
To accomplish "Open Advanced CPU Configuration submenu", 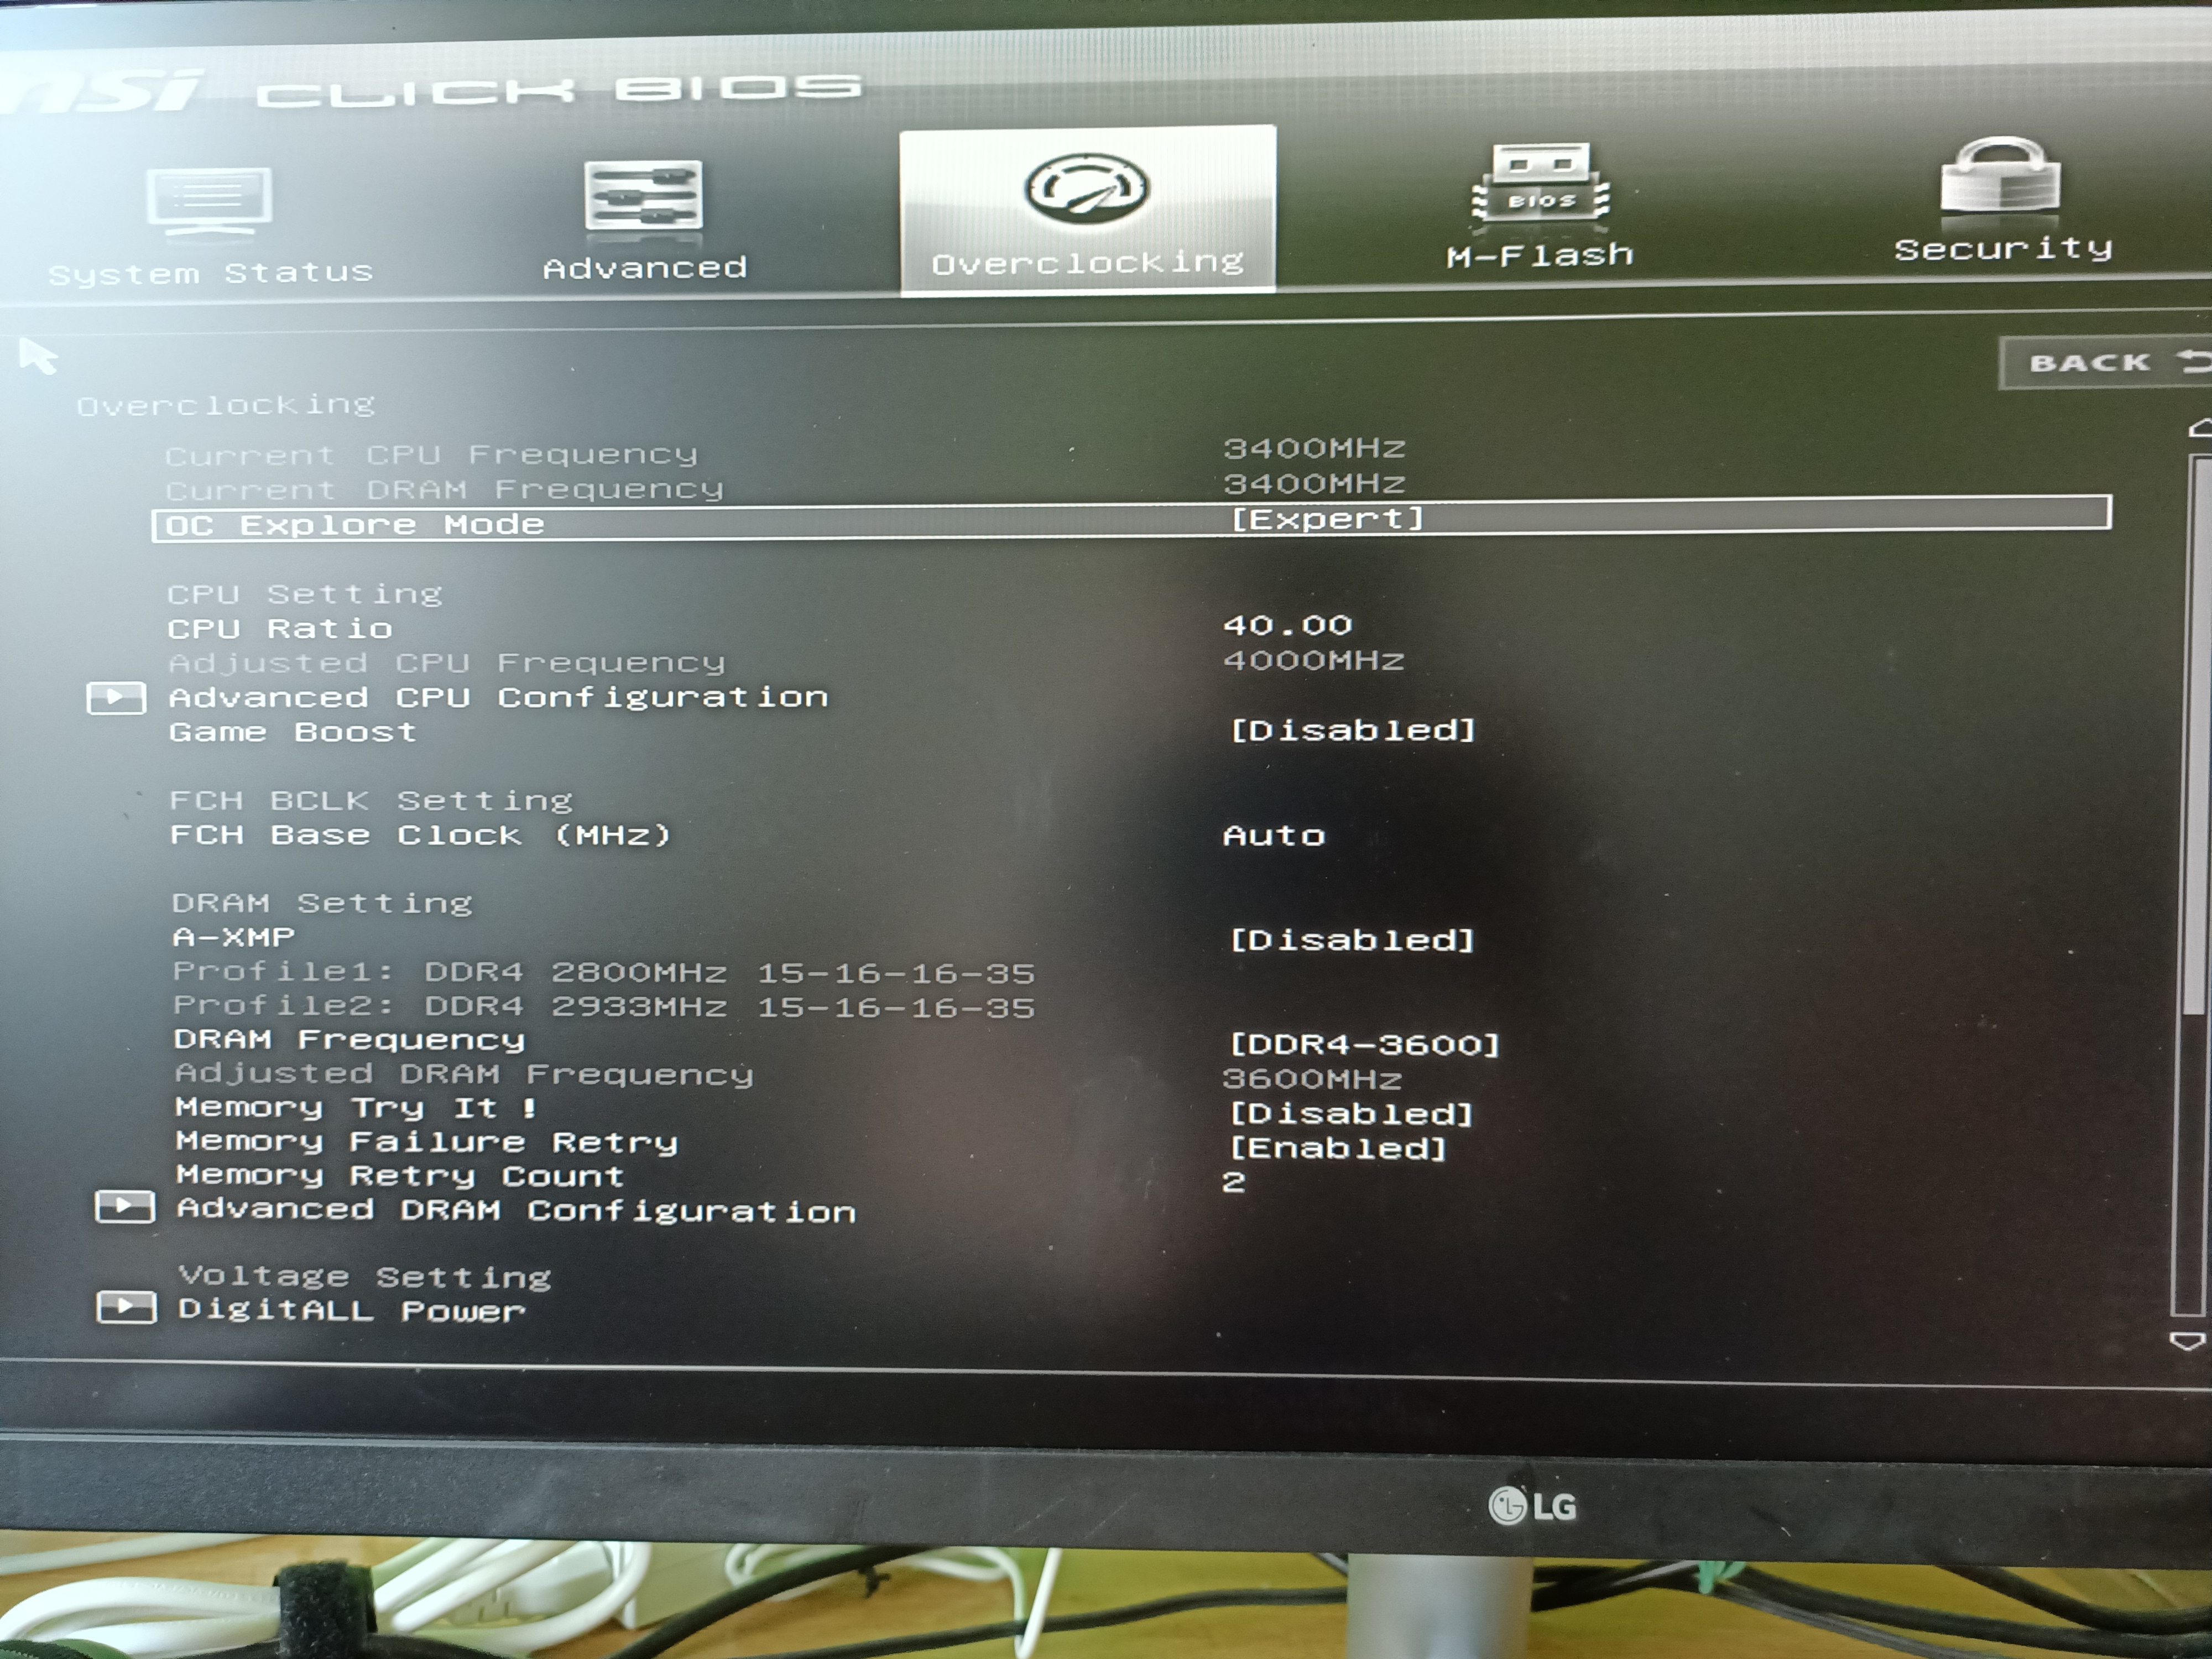I will click(x=498, y=697).
